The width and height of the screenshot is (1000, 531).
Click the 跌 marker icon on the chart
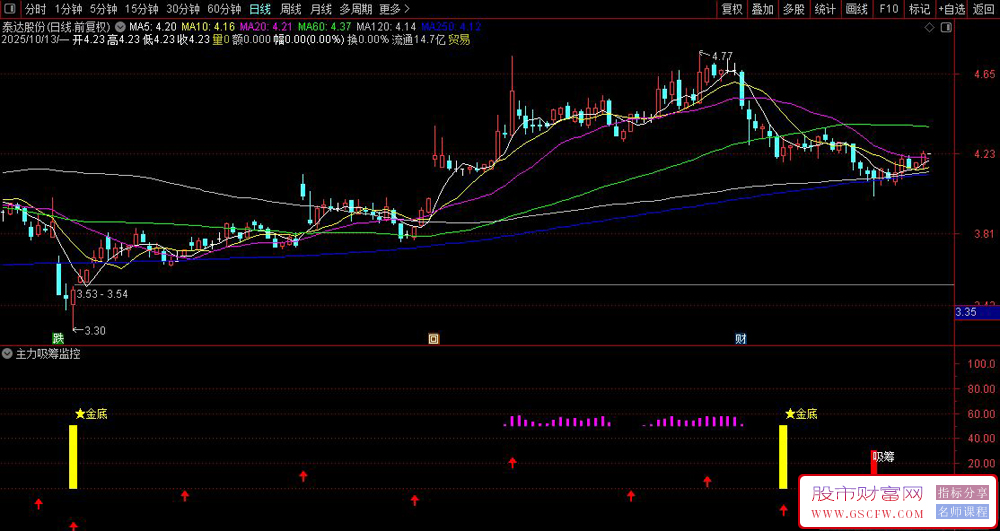click(58, 338)
